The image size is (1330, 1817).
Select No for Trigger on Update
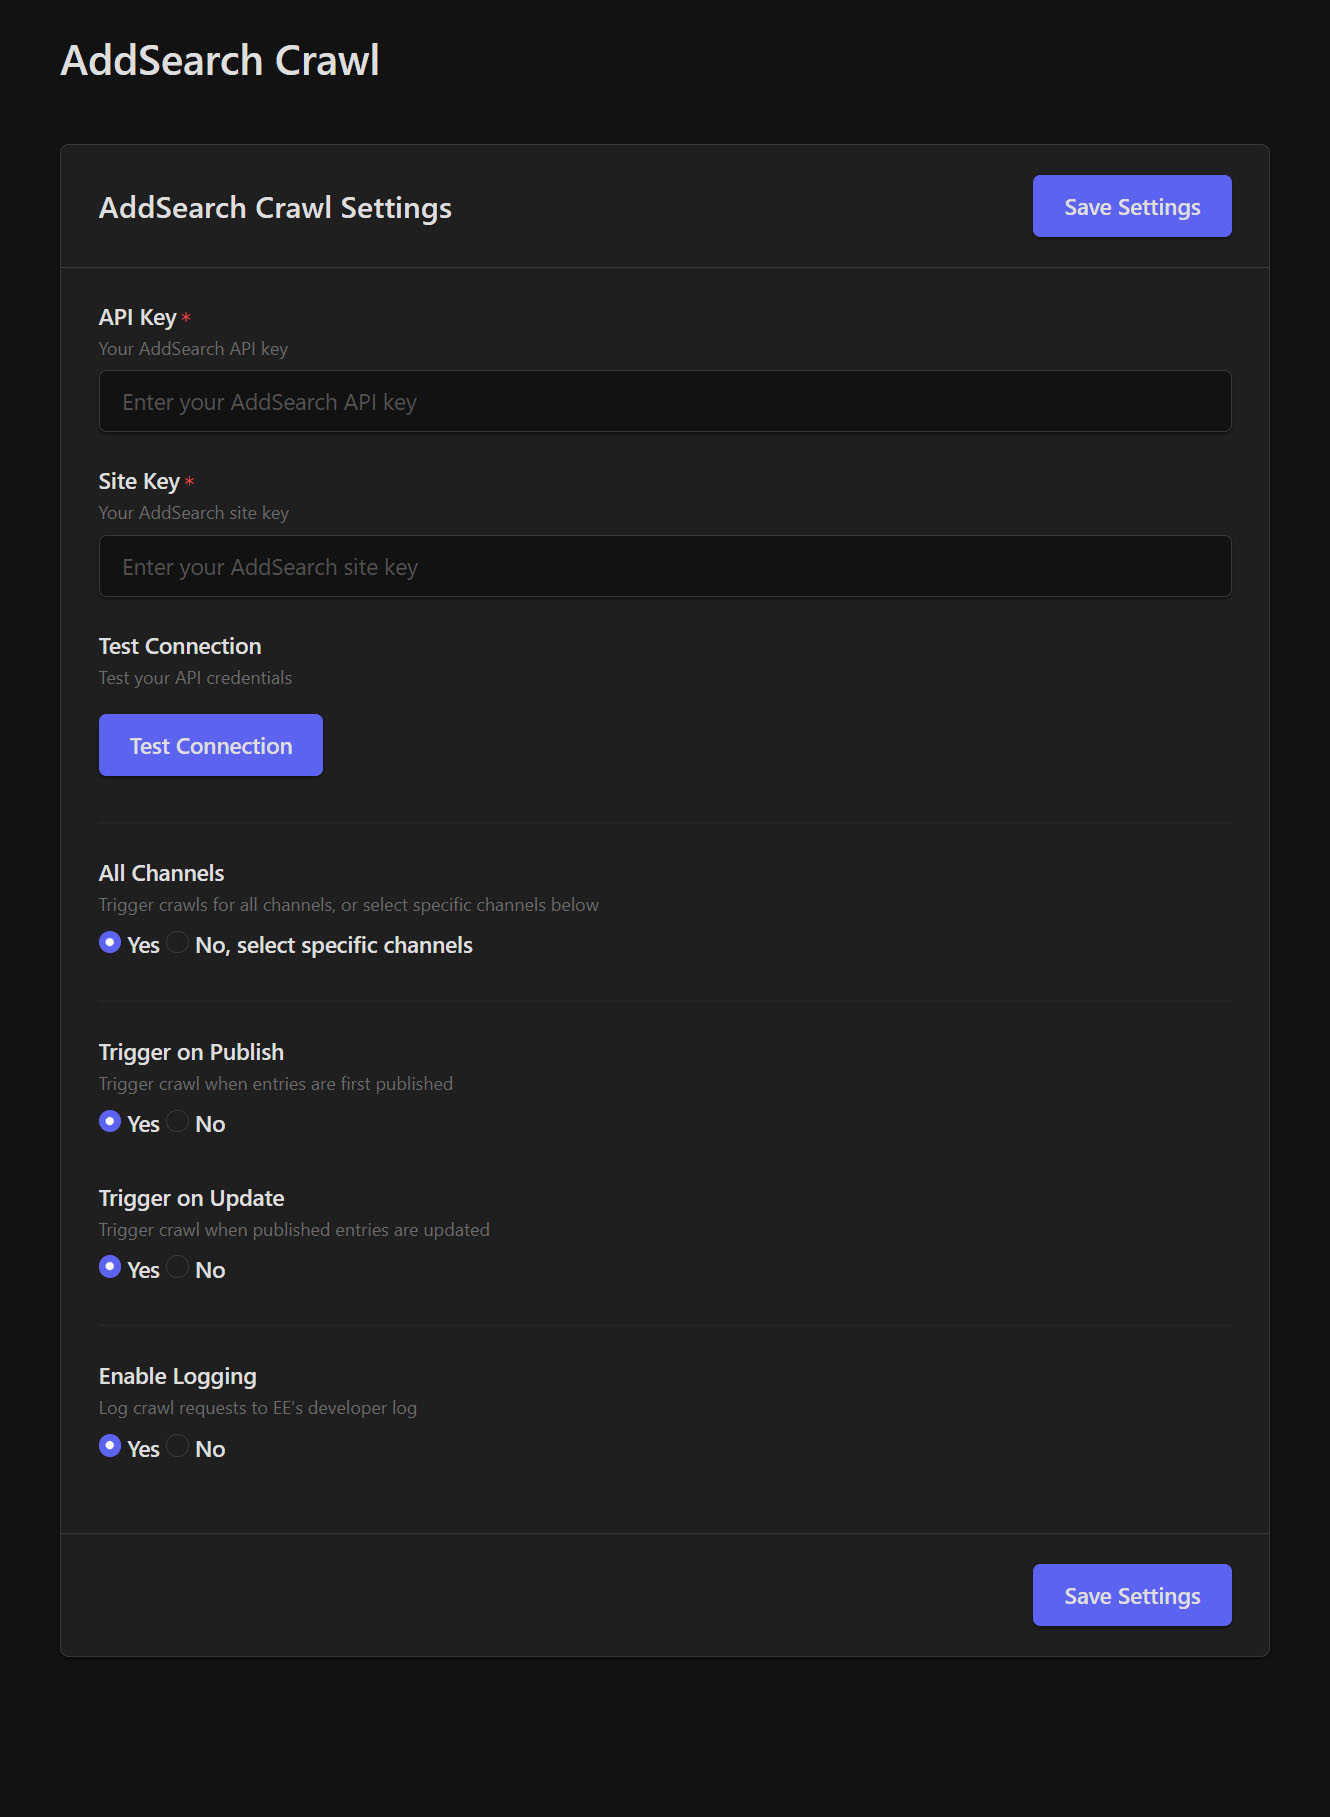(x=177, y=1267)
